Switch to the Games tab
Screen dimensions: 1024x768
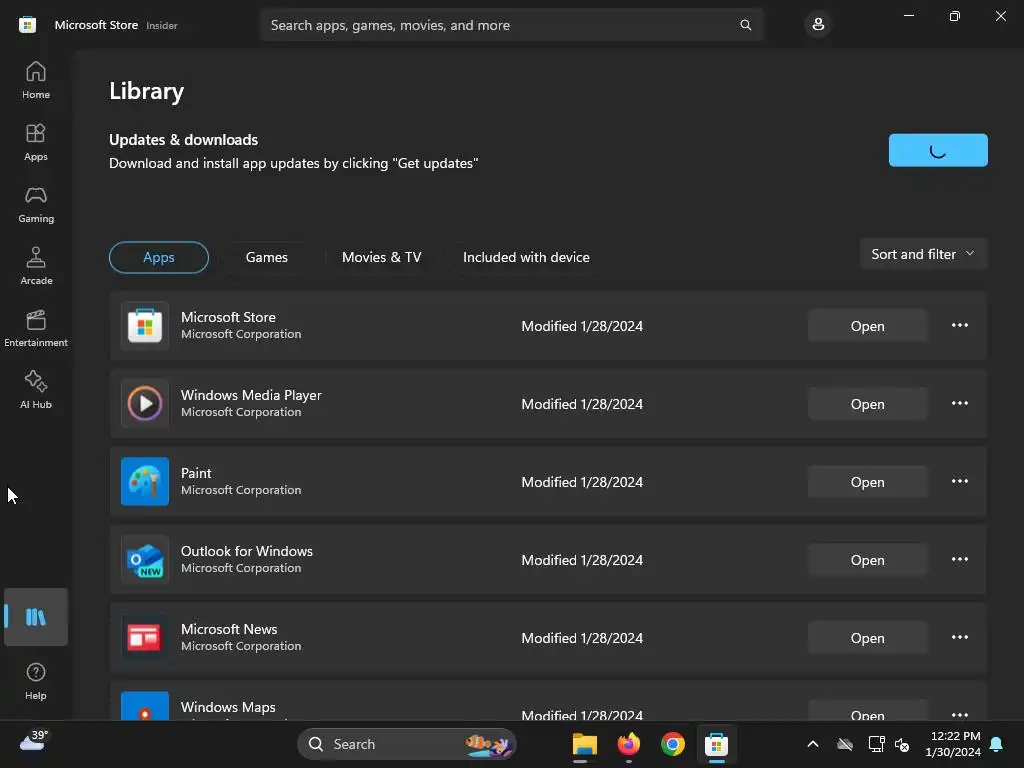coord(266,257)
